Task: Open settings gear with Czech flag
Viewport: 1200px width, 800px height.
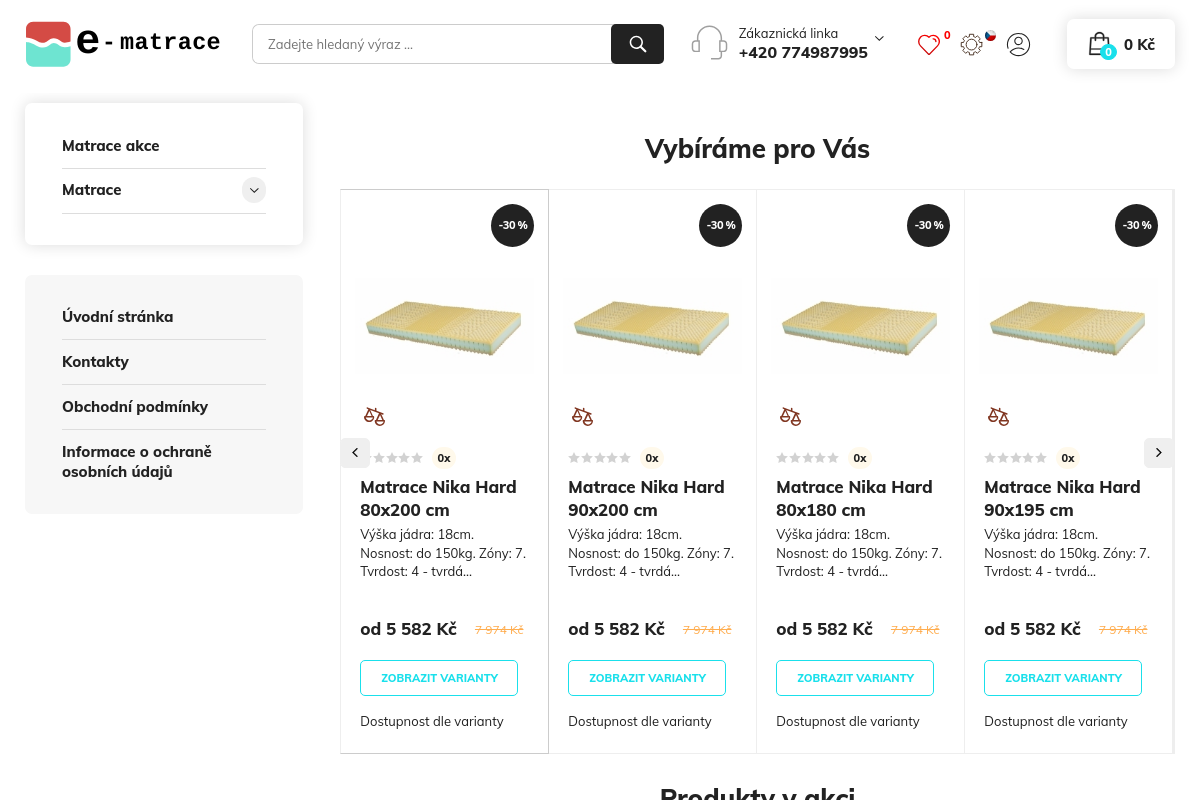Action: [x=972, y=45]
